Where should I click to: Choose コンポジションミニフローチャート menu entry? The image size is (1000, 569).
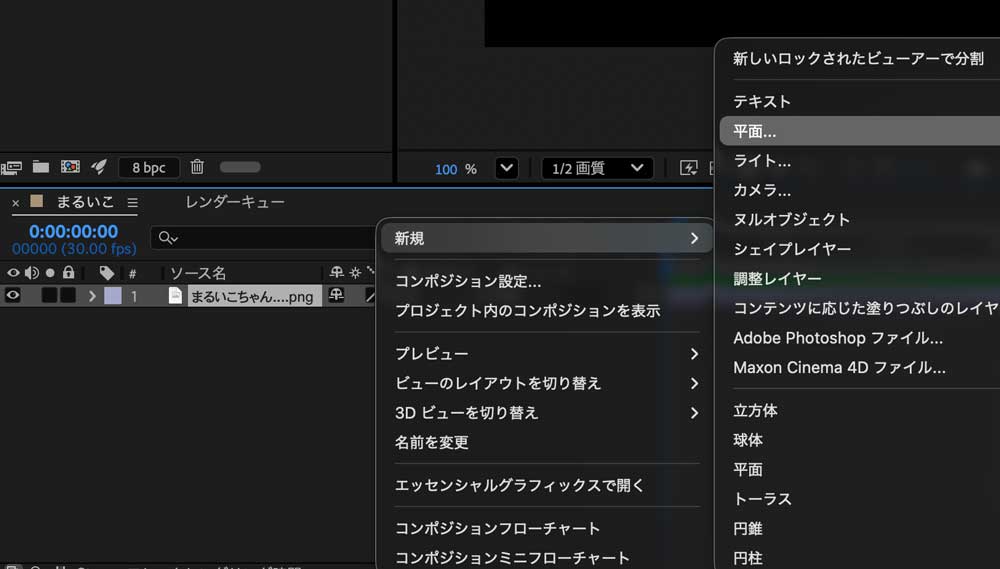coord(512,558)
